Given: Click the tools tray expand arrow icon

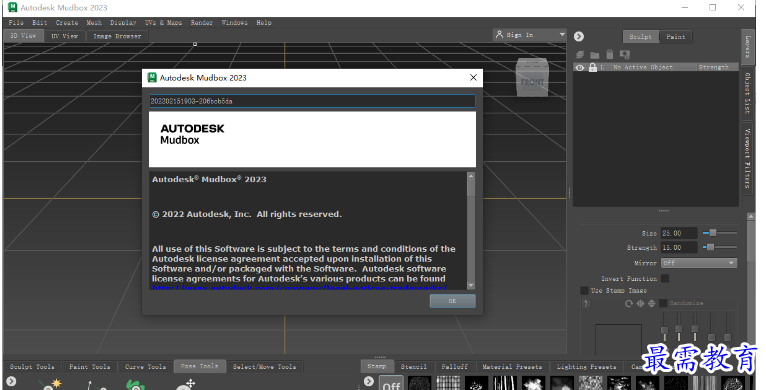Looking at the screenshot, I should (x=11, y=381).
